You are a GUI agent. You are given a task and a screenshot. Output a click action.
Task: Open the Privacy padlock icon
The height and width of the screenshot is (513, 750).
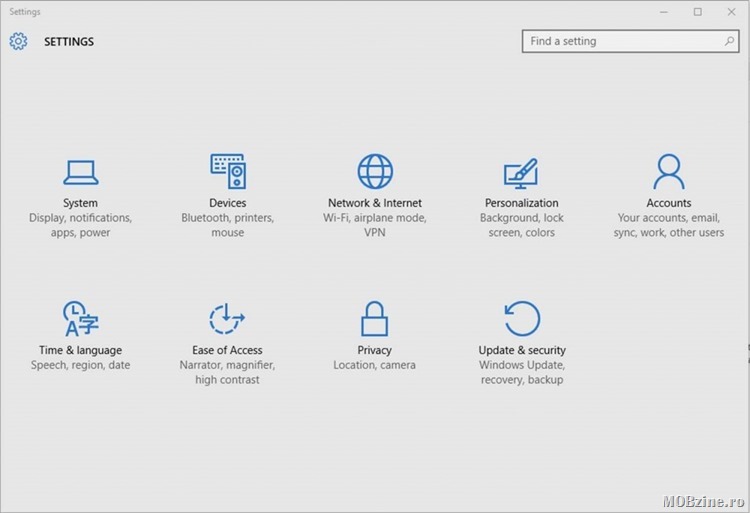click(x=375, y=318)
